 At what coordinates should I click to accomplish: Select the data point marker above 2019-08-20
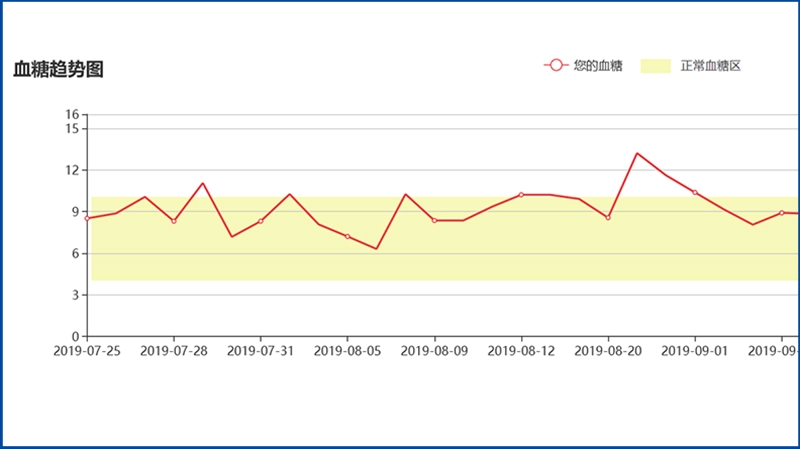click(608, 217)
